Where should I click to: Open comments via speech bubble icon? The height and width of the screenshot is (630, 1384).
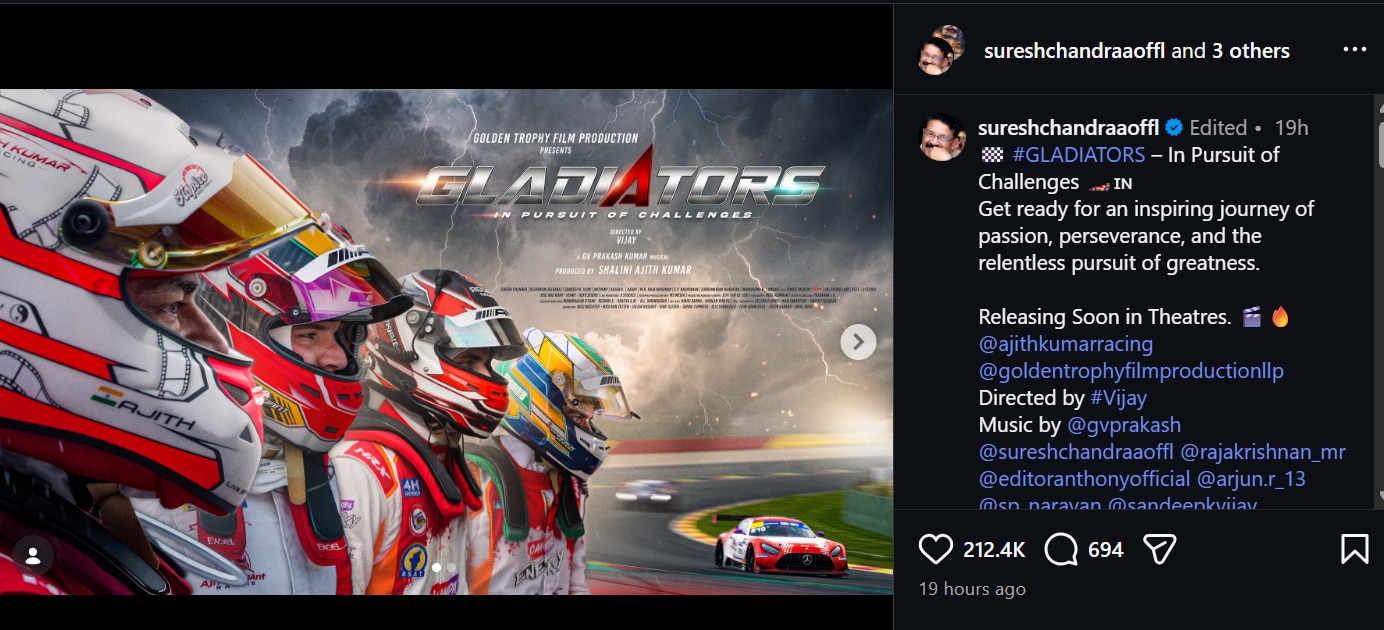(x=1060, y=549)
